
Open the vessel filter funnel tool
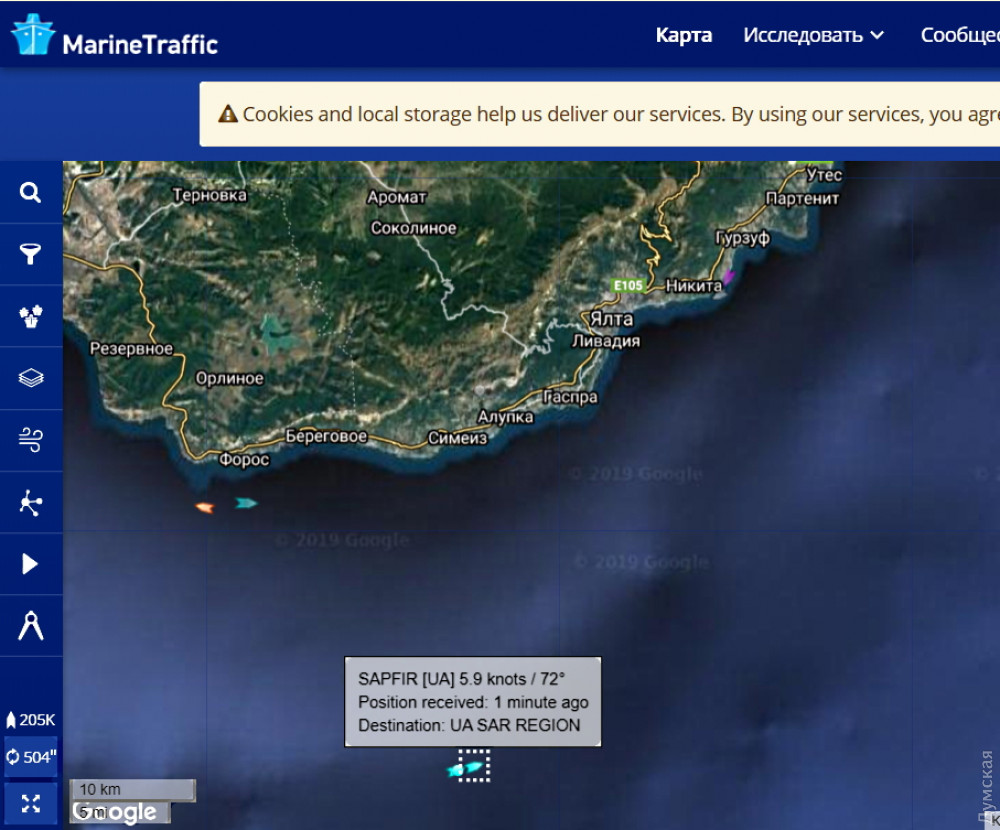tap(31, 255)
